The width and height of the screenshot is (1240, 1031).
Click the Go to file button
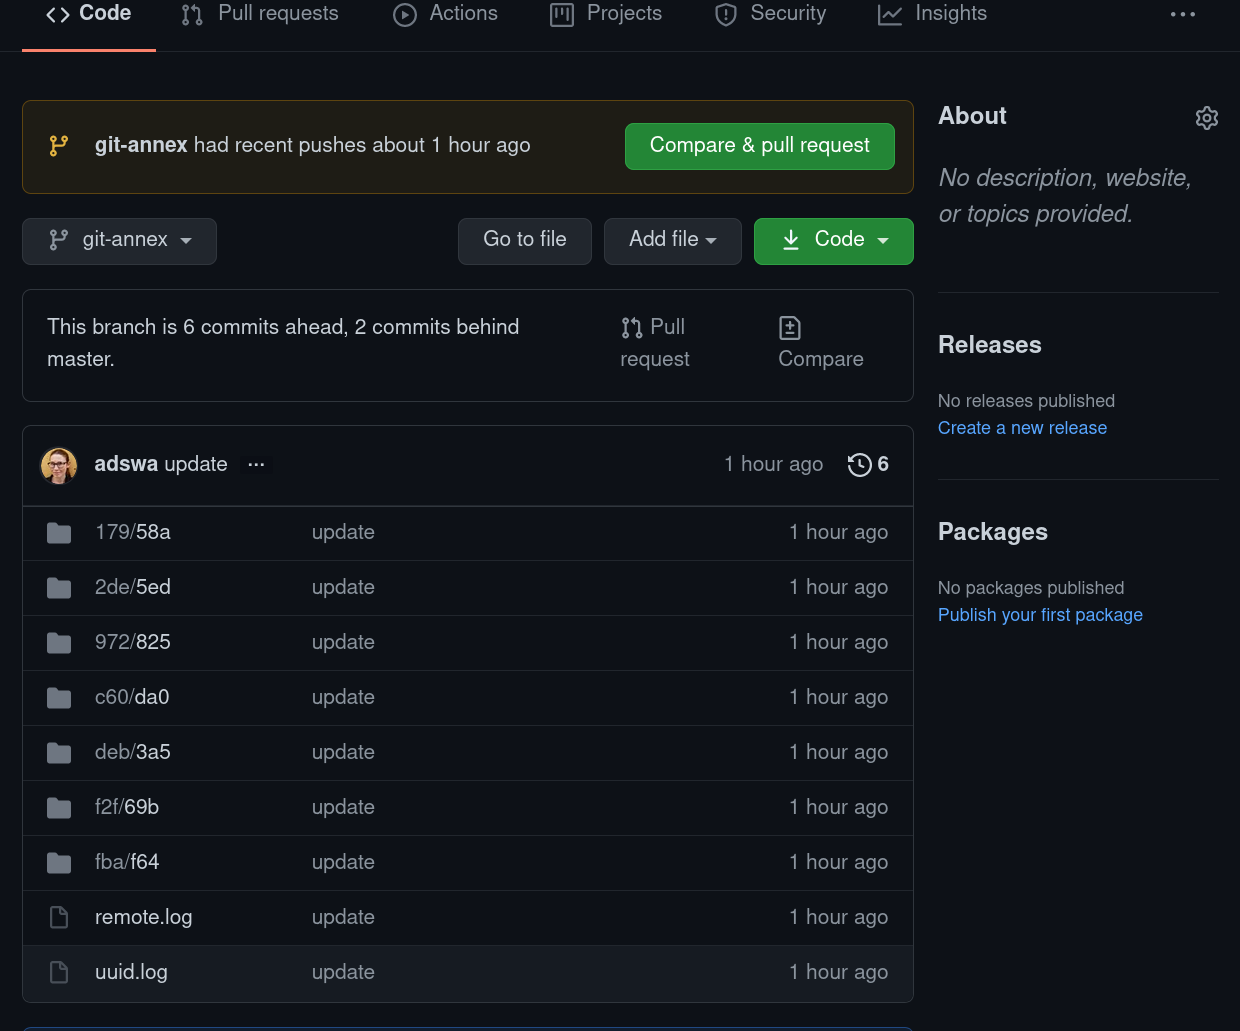pos(524,241)
